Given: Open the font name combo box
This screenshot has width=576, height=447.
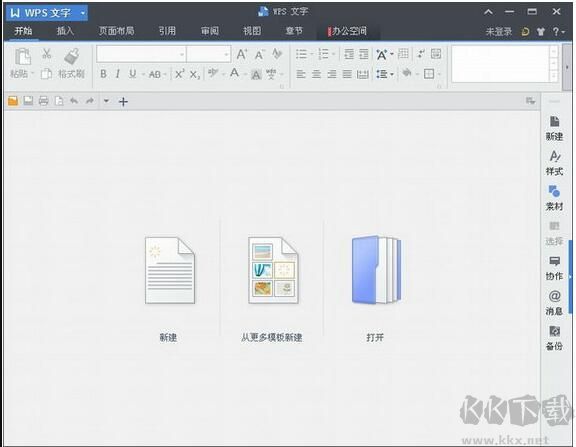Looking at the screenshot, I should tap(141, 54).
